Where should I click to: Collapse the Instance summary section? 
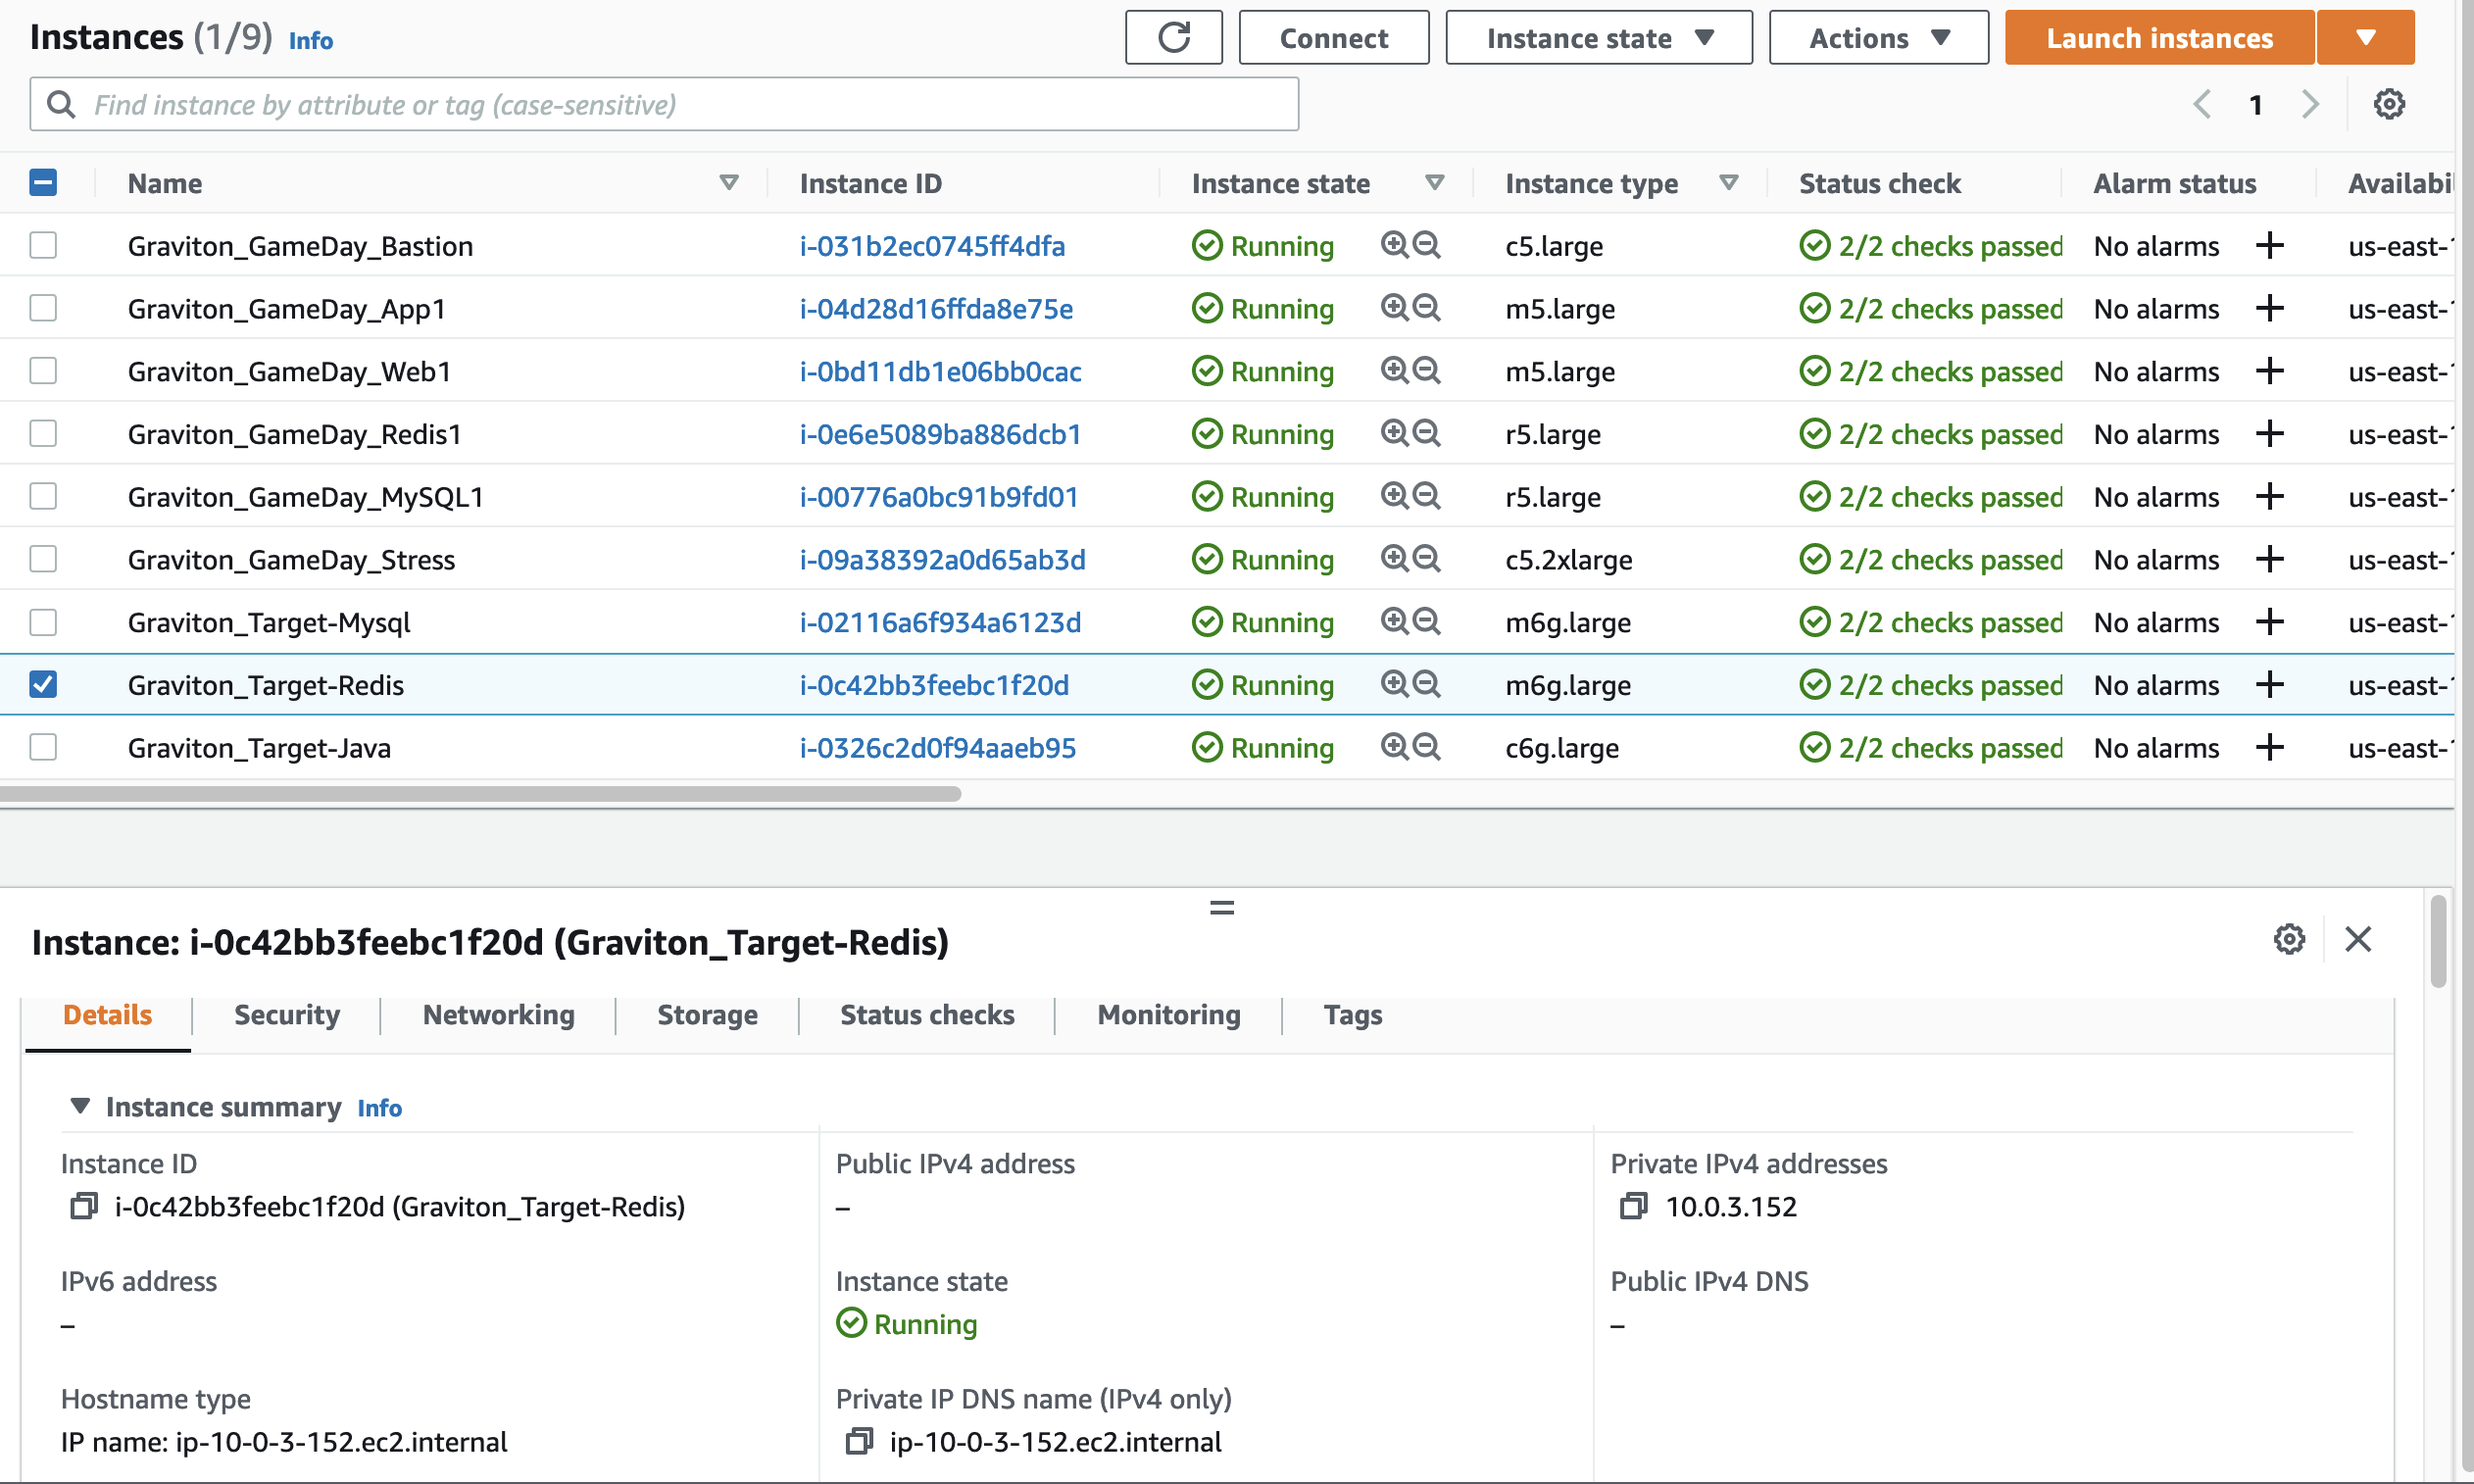point(80,1107)
